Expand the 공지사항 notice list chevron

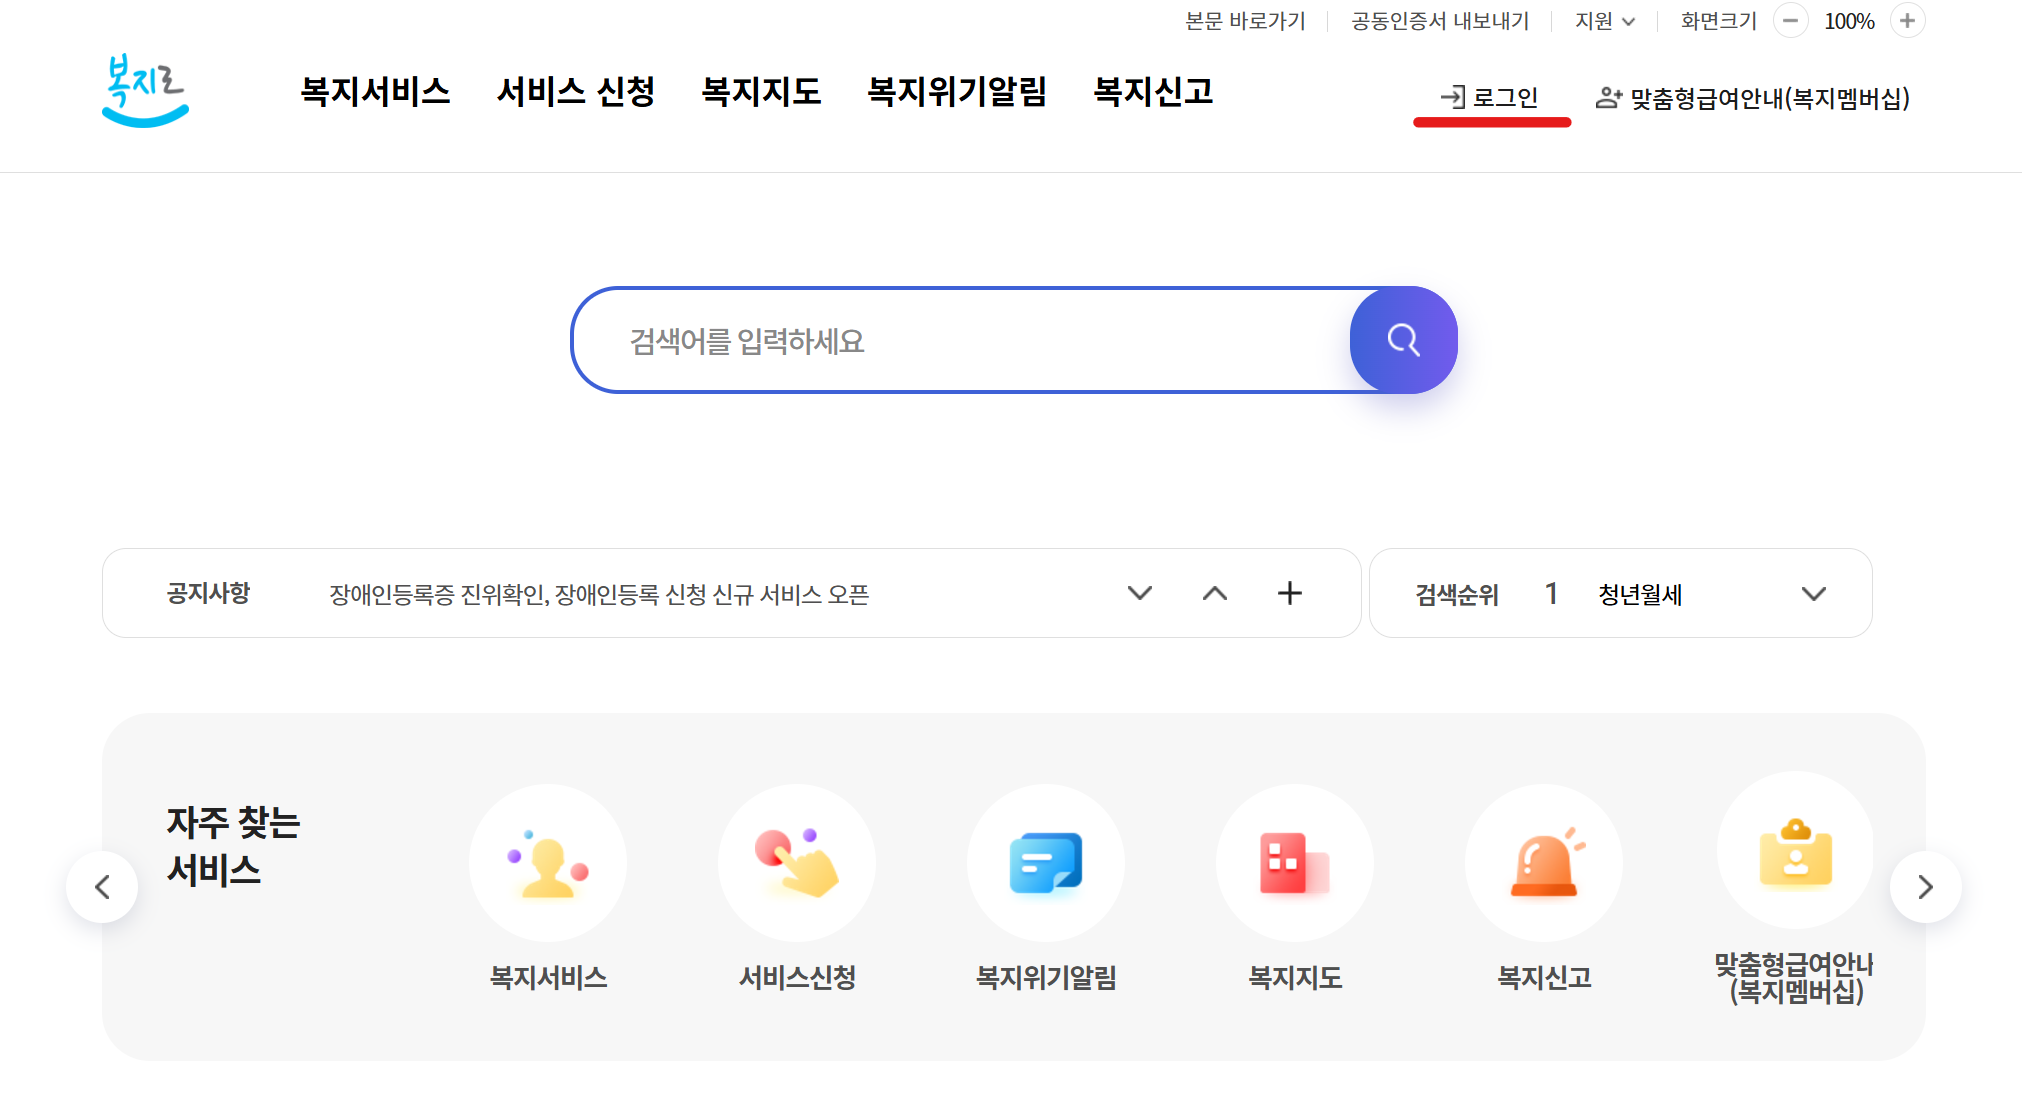point(1139,593)
